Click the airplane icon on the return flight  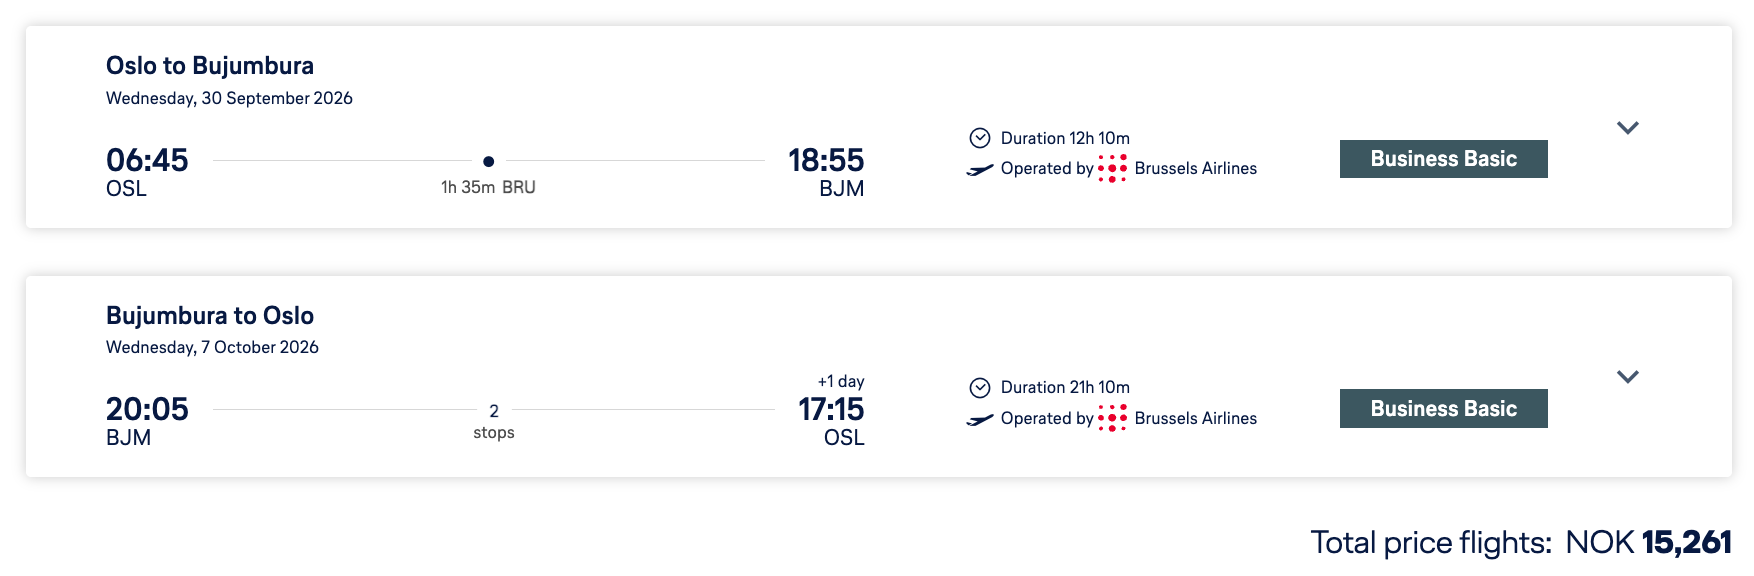pos(980,419)
